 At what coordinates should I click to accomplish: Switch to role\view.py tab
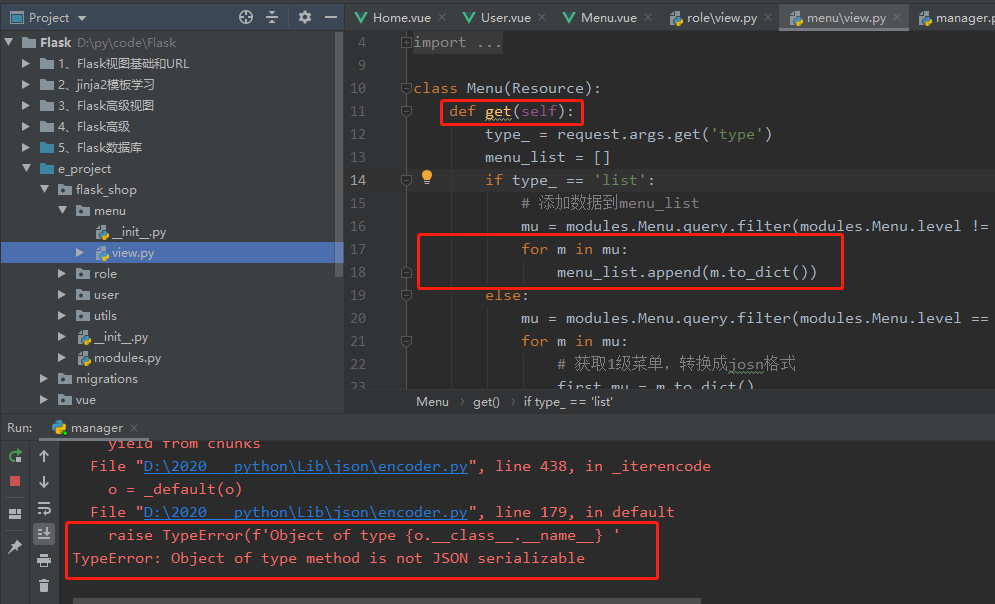click(721, 18)
